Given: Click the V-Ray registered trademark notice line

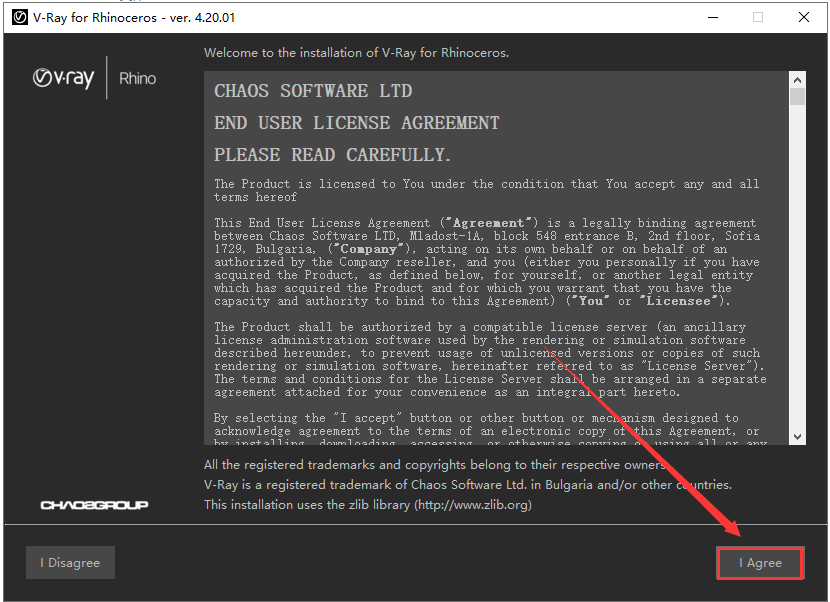Looking at the screenshot, I should pyautogui.click(x=468, y=484).
